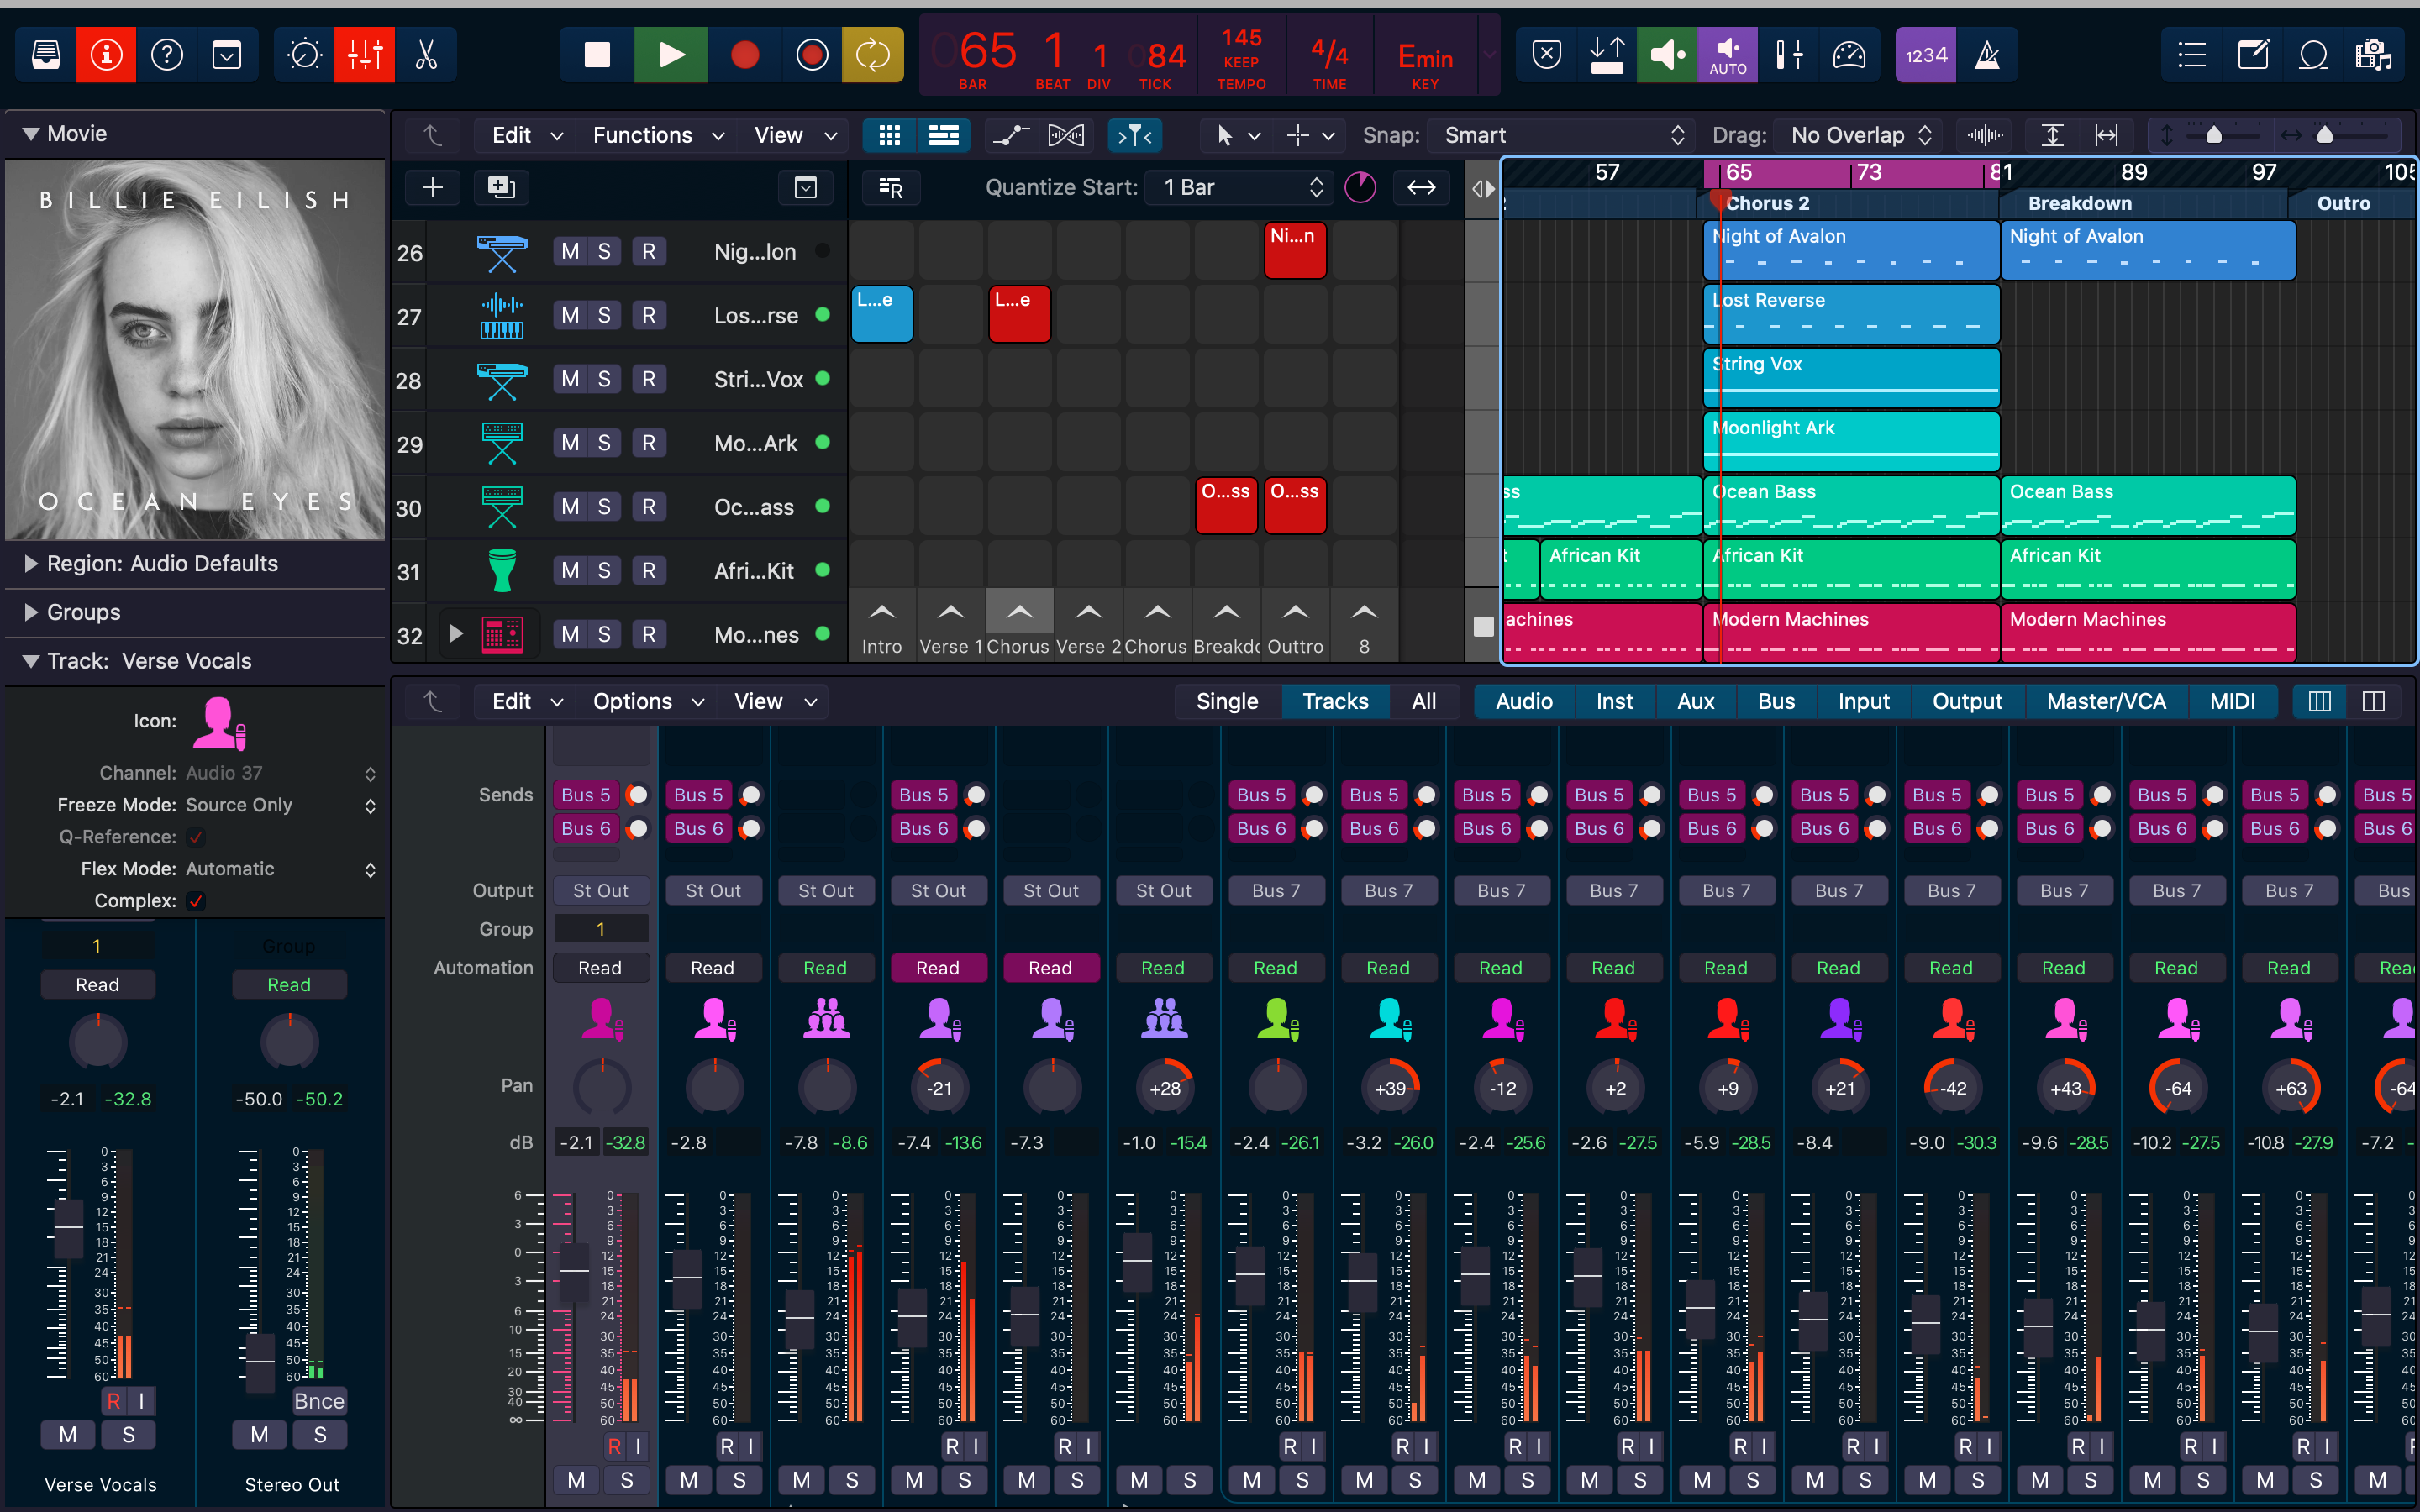The height and width of the screenshot is (1512, 2420).
Task: Open the Mixer via control bar icon
Action: pyautogui.click(x=364, y=55)
